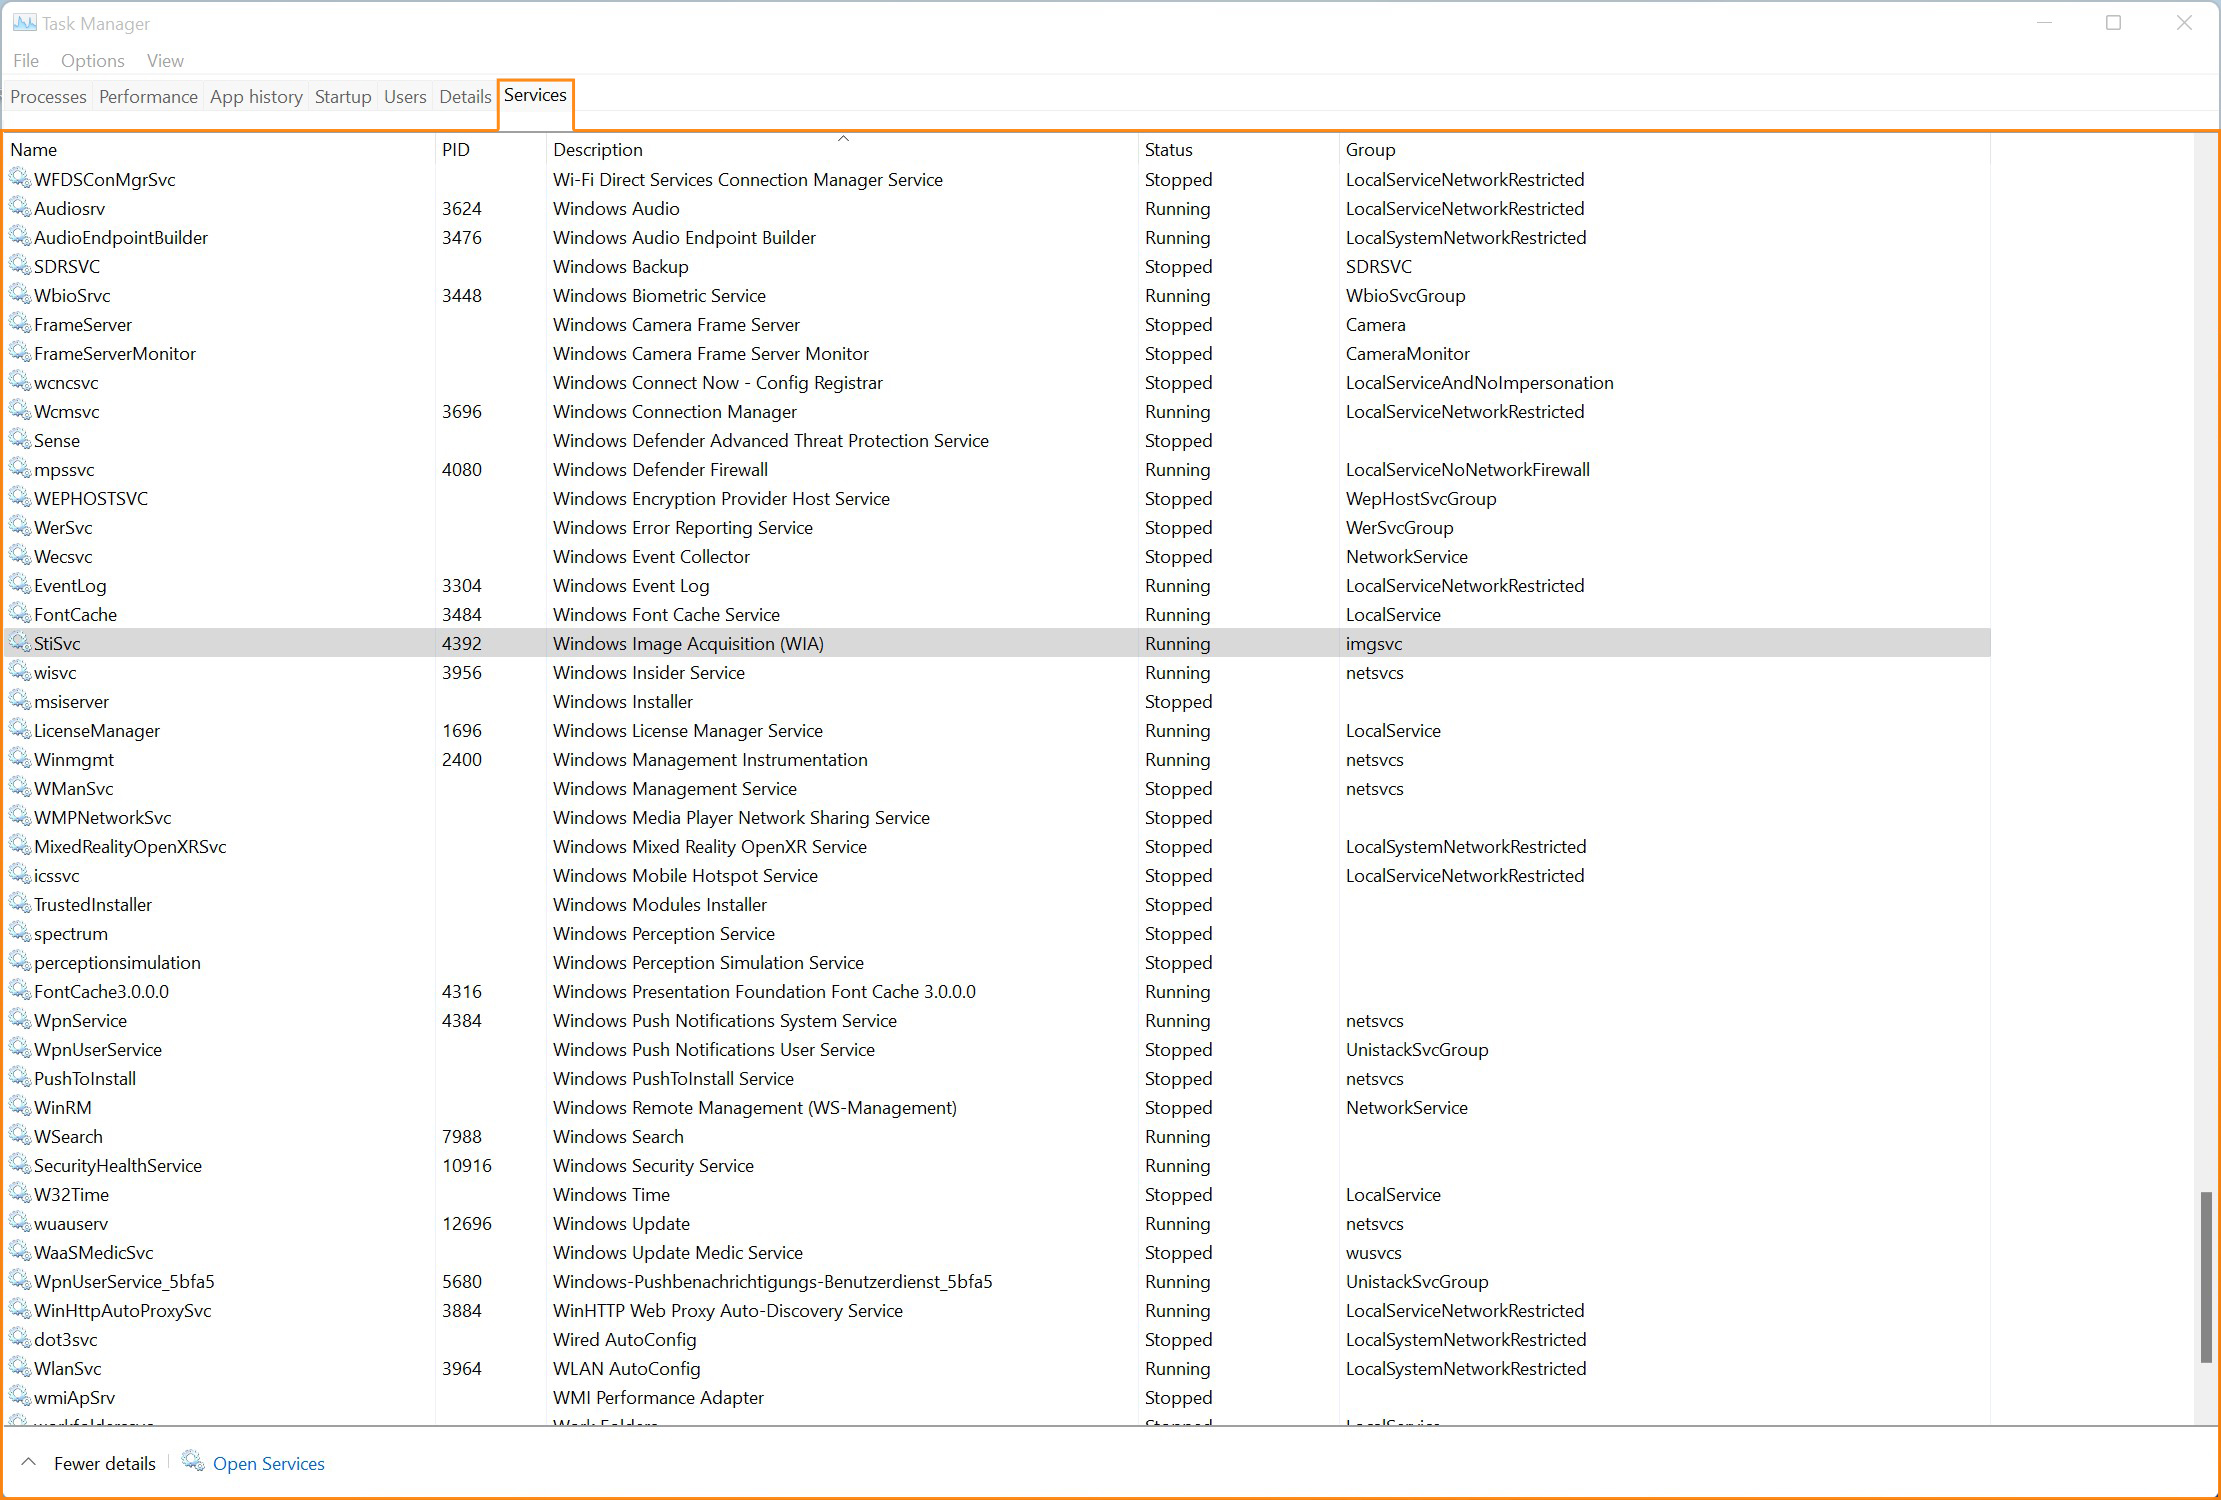2221x1500 pixels.
Task: Select the Windows Mobile Hotspot Service description
Action: 685,875
